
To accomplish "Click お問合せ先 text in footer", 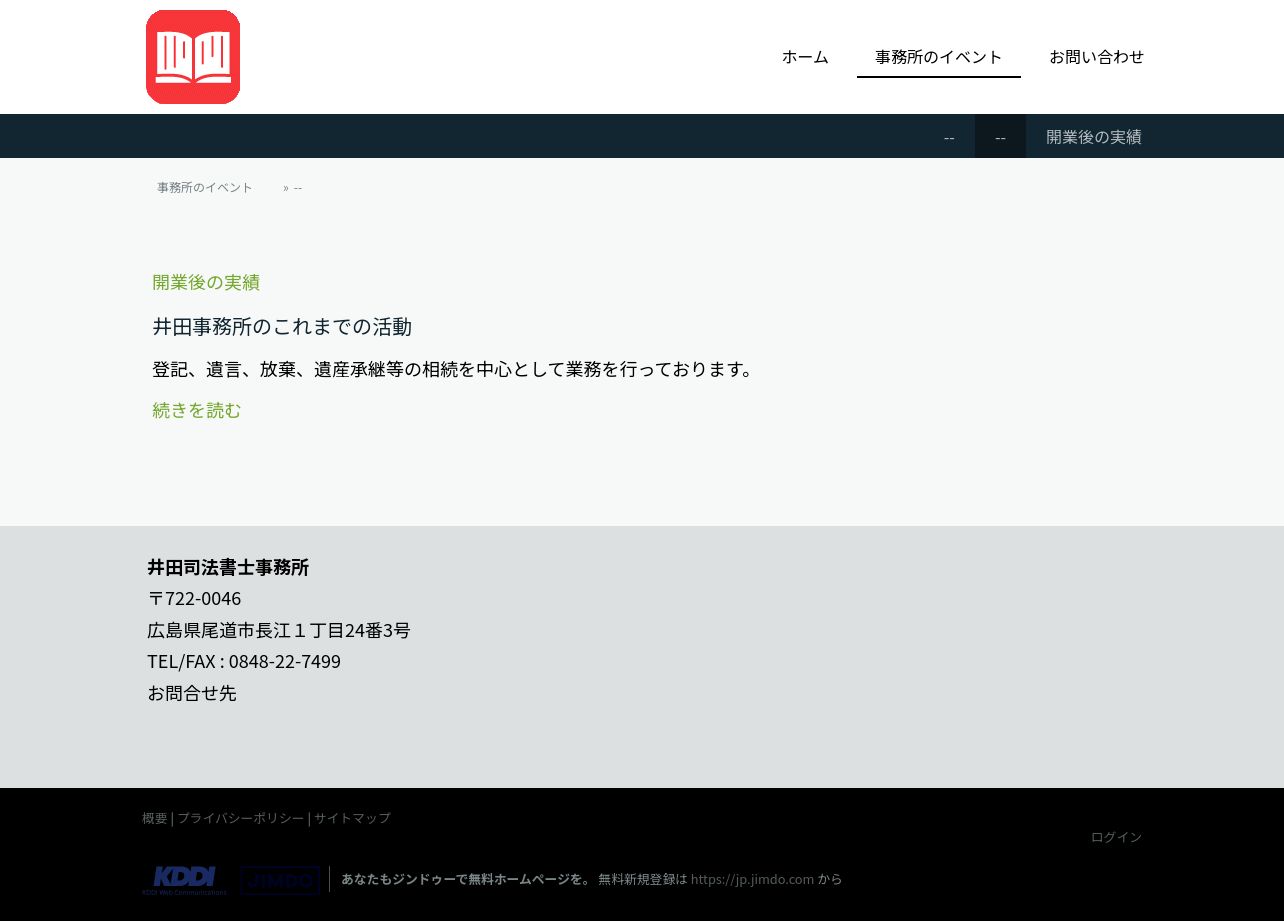I will [x=192, y=693].
